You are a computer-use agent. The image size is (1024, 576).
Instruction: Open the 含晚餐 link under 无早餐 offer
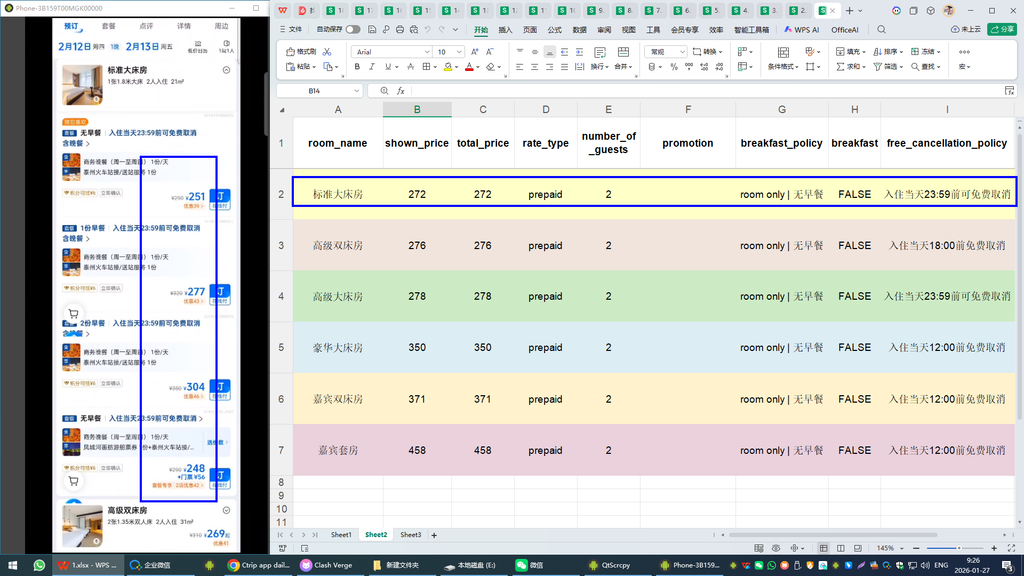click(76, 144)
